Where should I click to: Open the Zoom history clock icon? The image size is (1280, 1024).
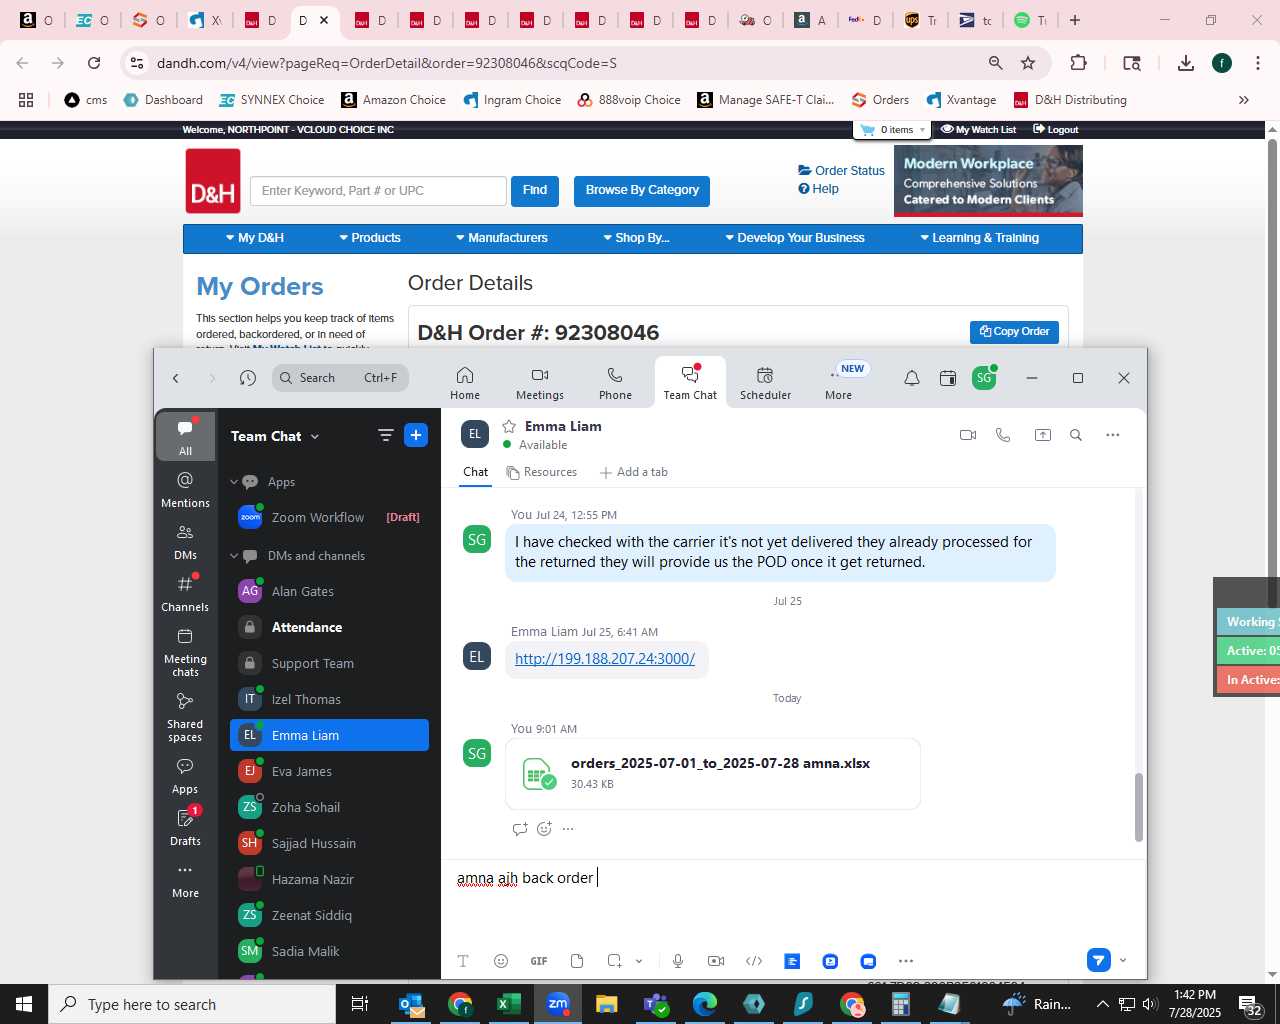click(248, 378)
